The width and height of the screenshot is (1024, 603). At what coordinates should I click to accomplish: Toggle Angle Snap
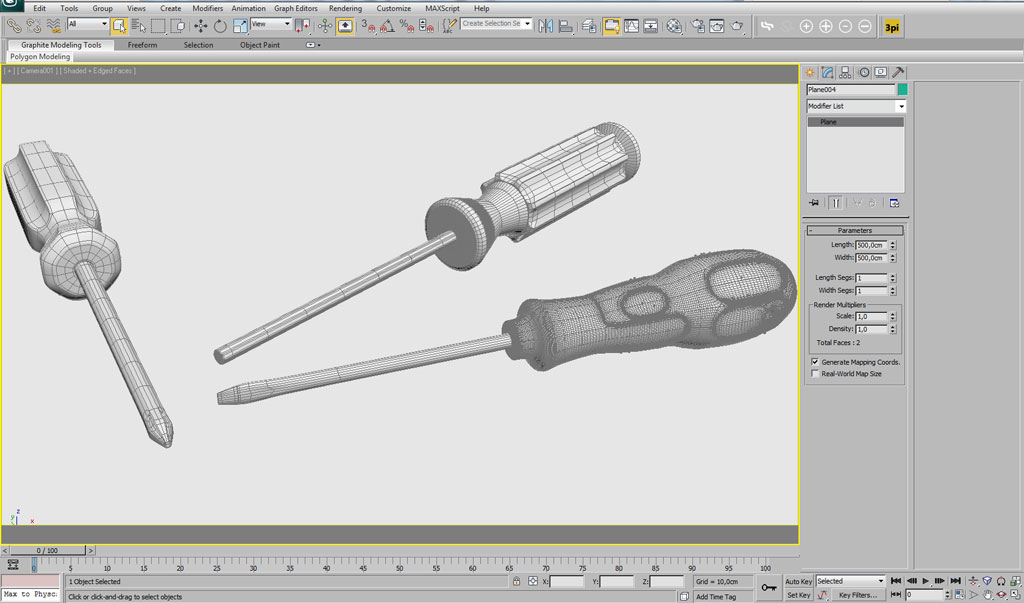click(x=387, y=26)
